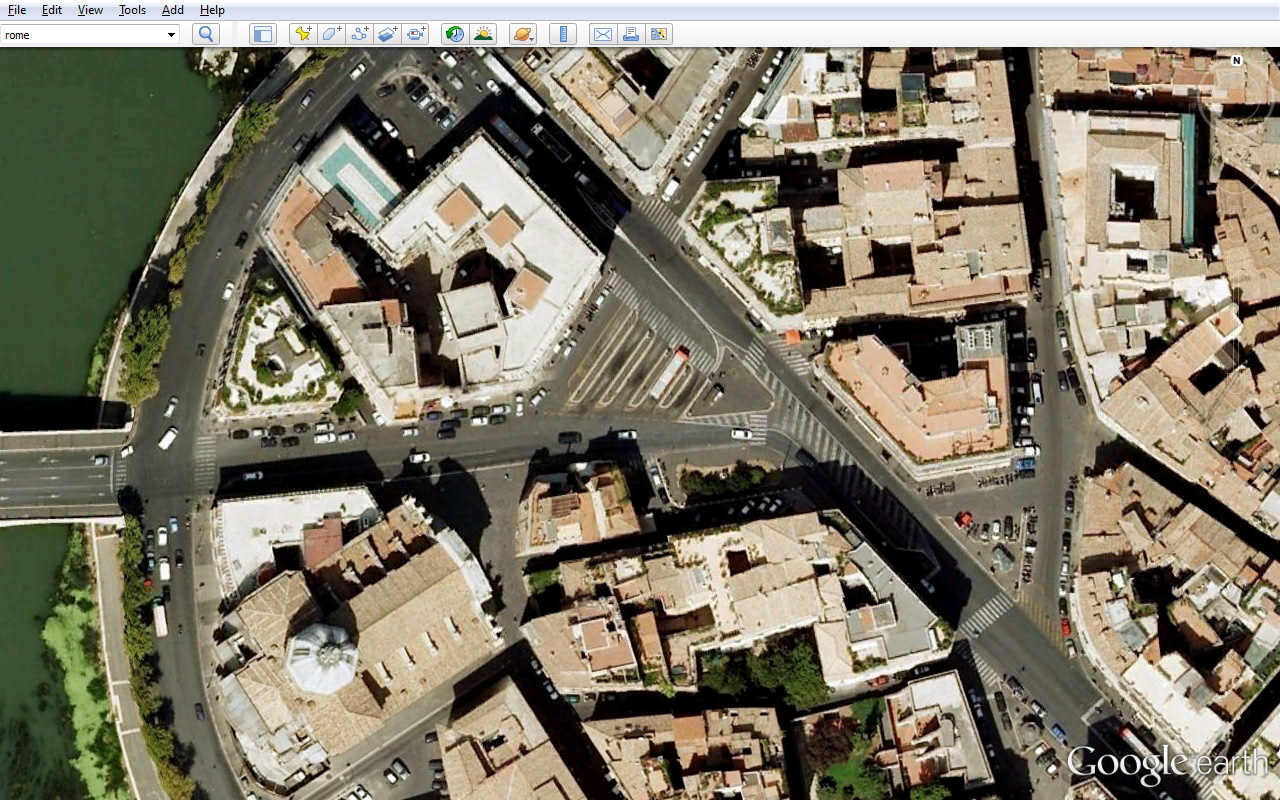1280x800 pixels.
Task: Open the Edit menu
Action: coord(52,10)
